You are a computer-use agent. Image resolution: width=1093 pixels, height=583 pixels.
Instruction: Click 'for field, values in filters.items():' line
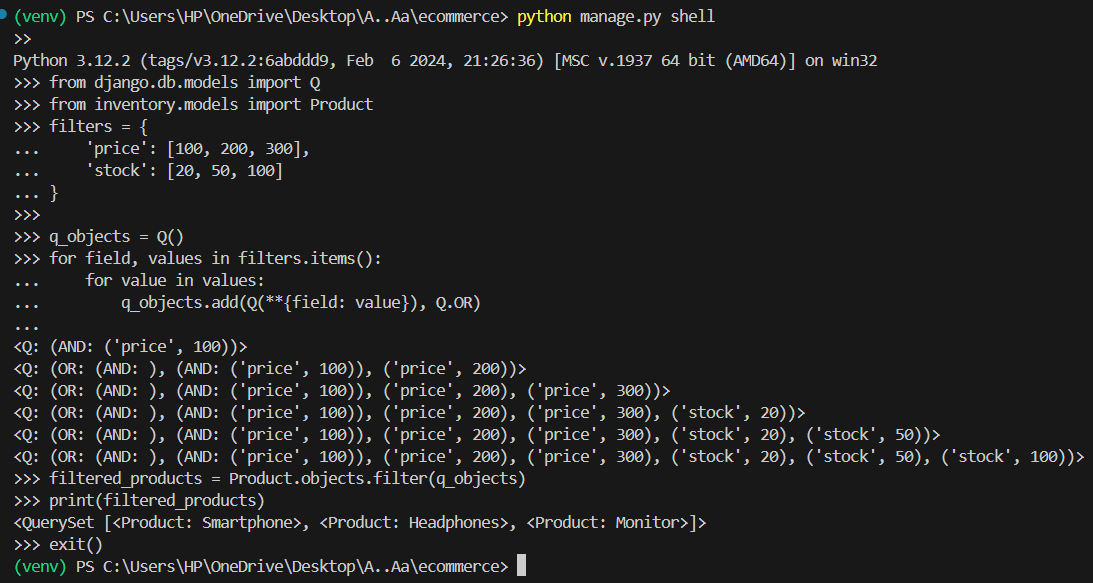pyautogui.click(x=216, y=259)
